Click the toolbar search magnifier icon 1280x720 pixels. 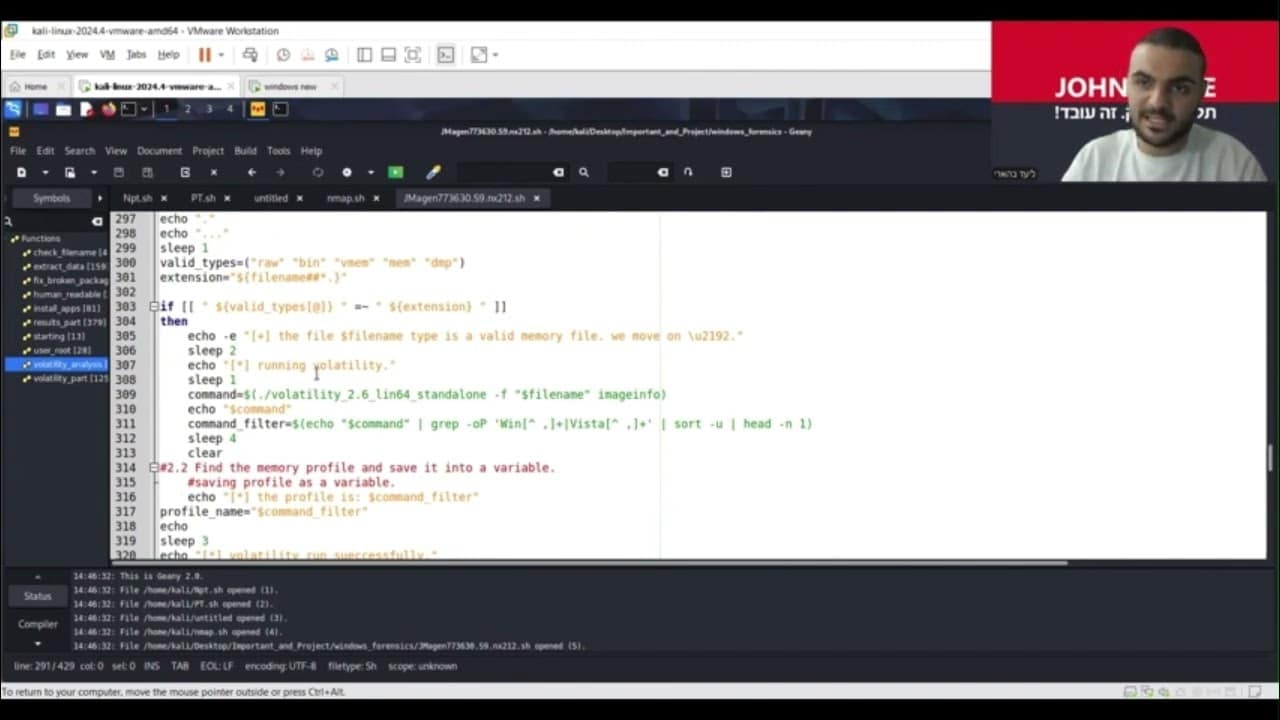(584, 172)
